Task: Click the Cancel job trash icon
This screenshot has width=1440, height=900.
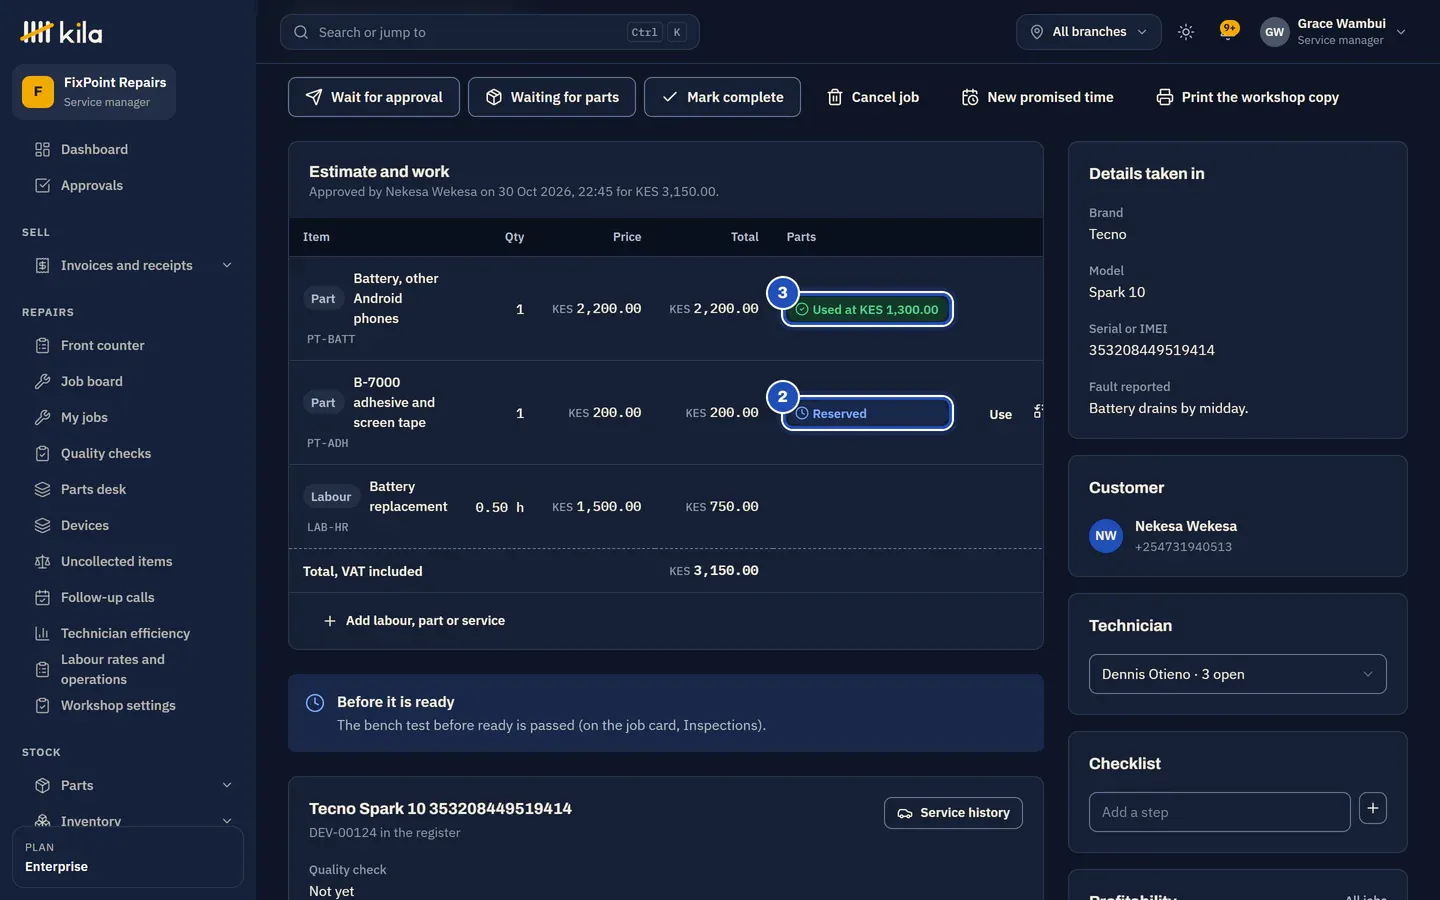Action: (x=835, y=97)
